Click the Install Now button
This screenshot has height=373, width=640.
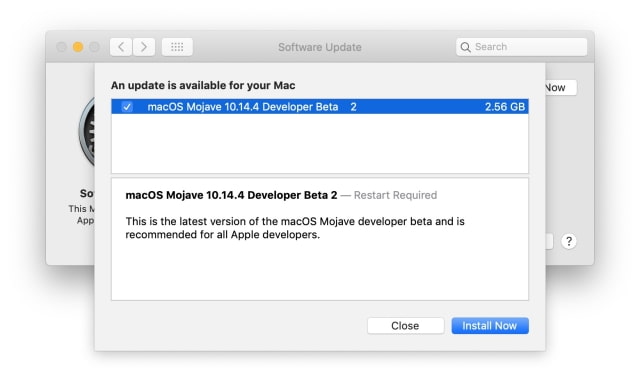pyautogui.click(x=490, y=326)
